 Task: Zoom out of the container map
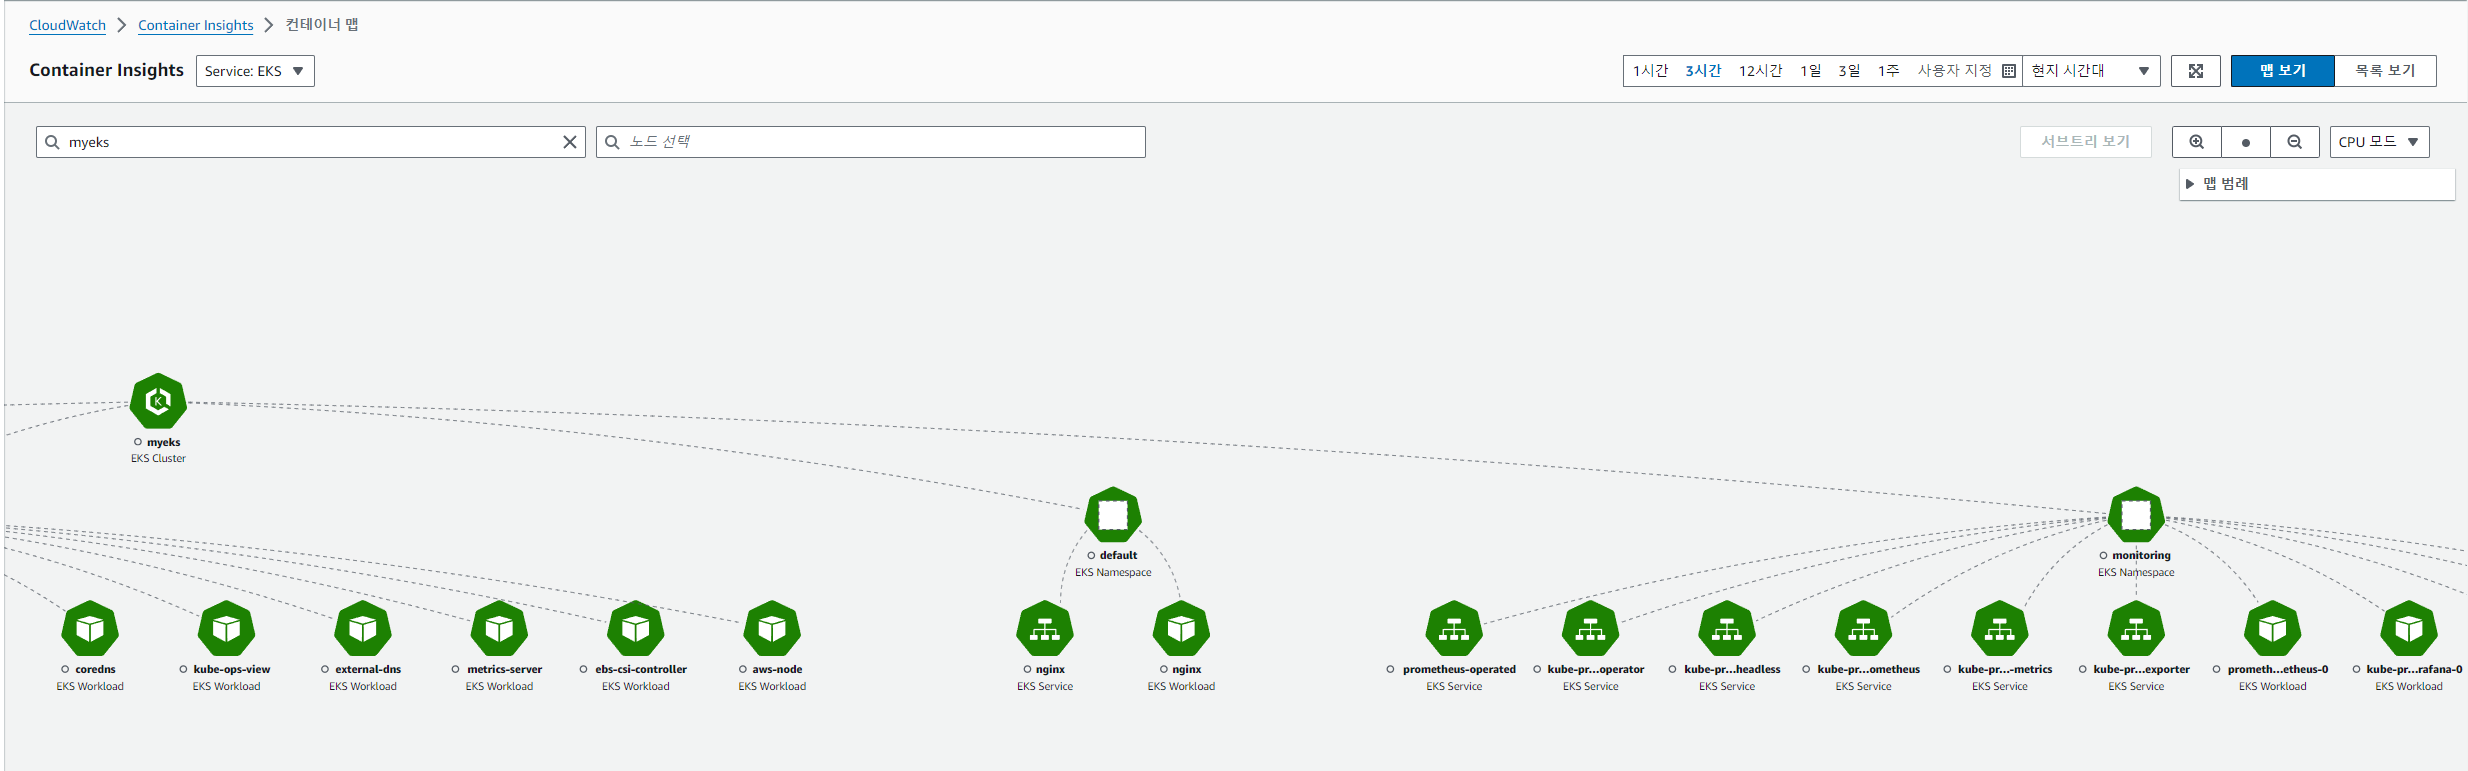pyautogui.click(x=2295, y=142)
